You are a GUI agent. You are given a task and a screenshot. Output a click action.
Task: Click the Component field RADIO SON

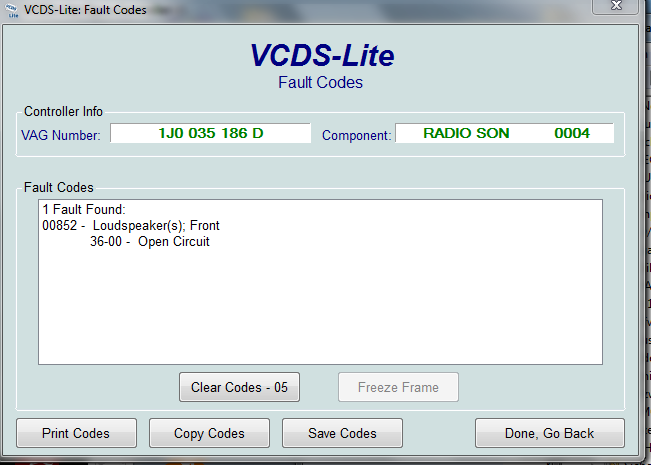pyautogui.click(x=504, y=133)
